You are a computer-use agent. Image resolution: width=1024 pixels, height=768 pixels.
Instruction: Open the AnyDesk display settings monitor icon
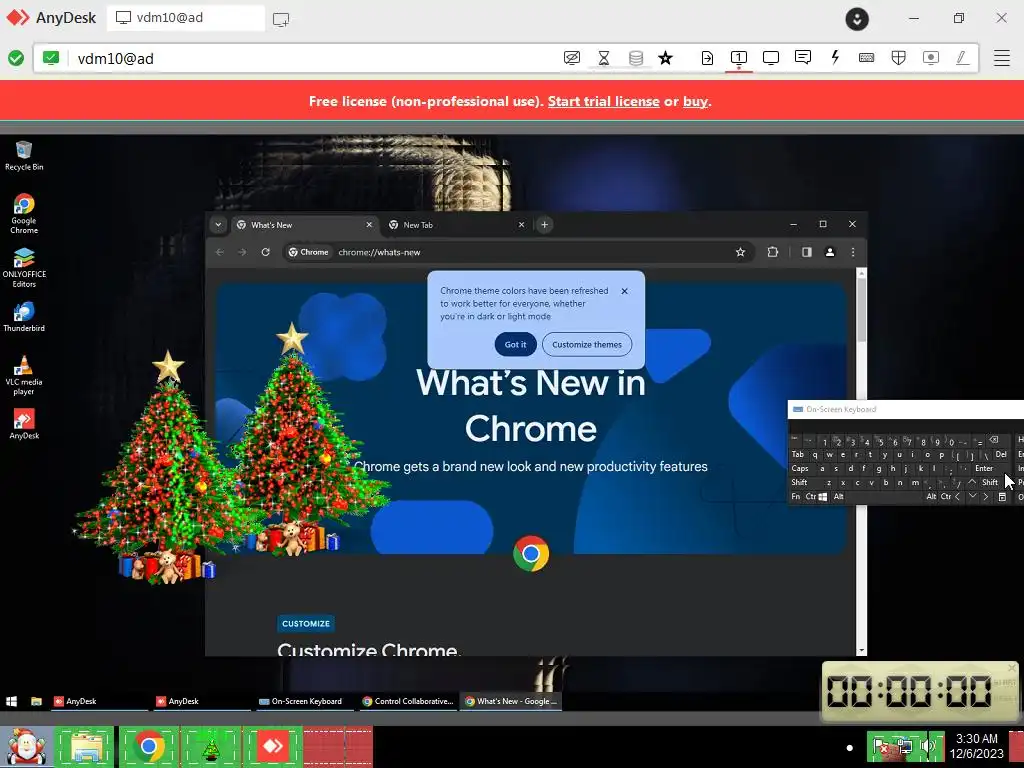tap(771, 58)
